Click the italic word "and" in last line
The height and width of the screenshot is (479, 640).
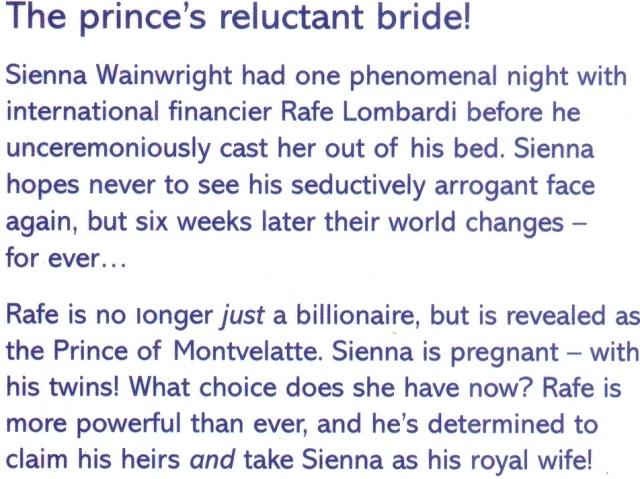(x=212, y=460)
